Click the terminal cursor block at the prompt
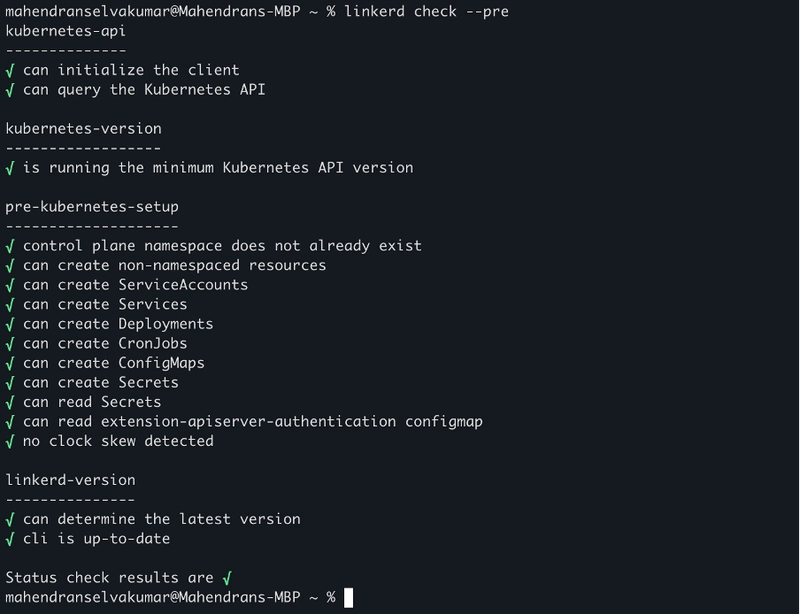This screenshot has height=614, width=800. pos(348,597)
